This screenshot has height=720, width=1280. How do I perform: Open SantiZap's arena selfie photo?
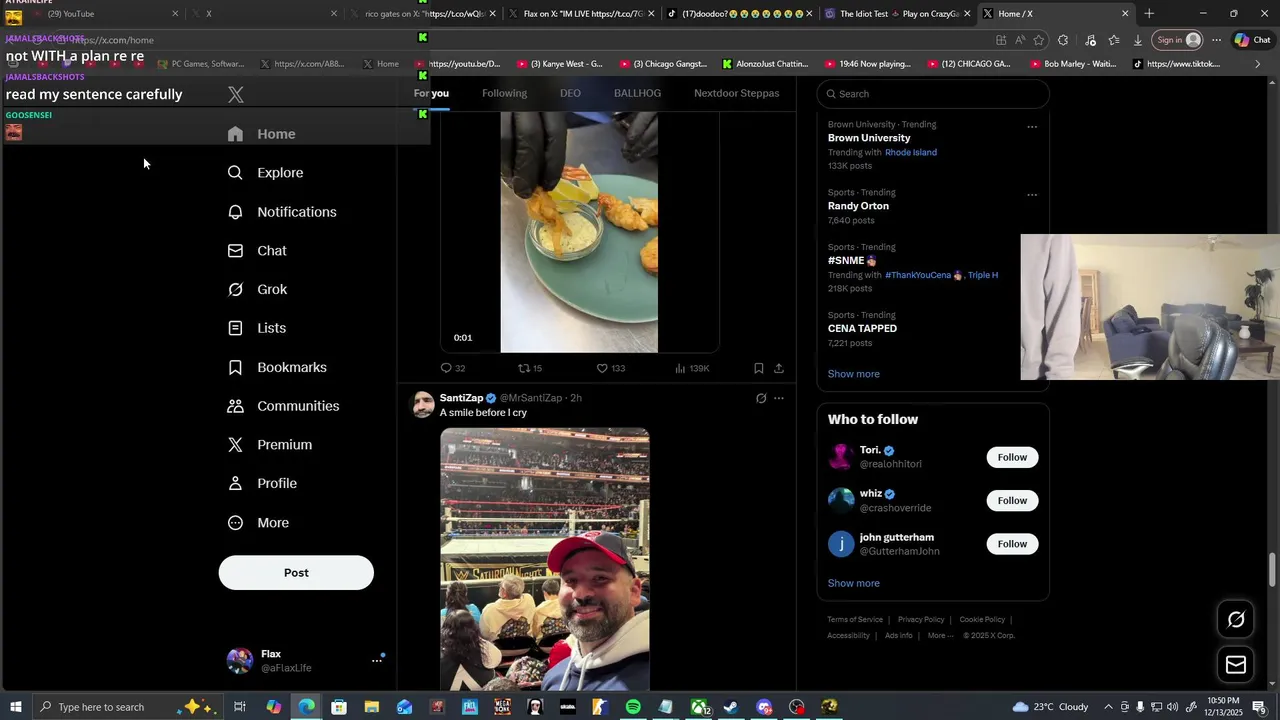545,559
